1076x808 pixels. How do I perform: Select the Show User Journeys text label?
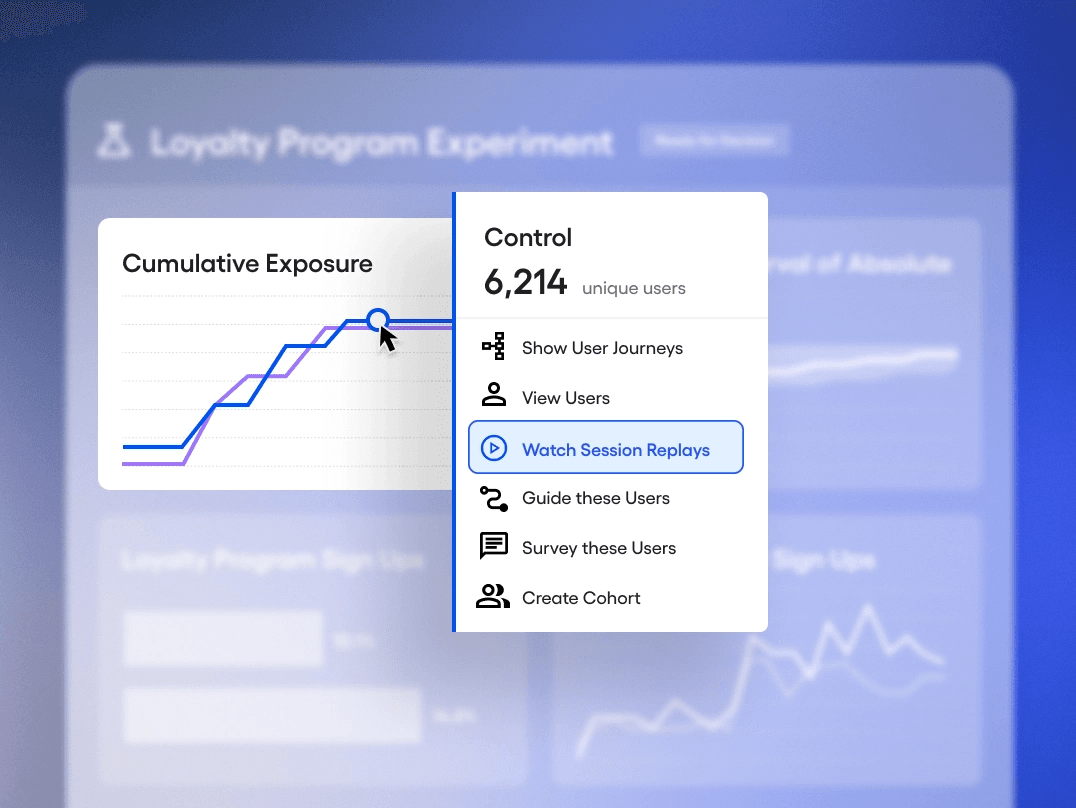click(602, 348)
